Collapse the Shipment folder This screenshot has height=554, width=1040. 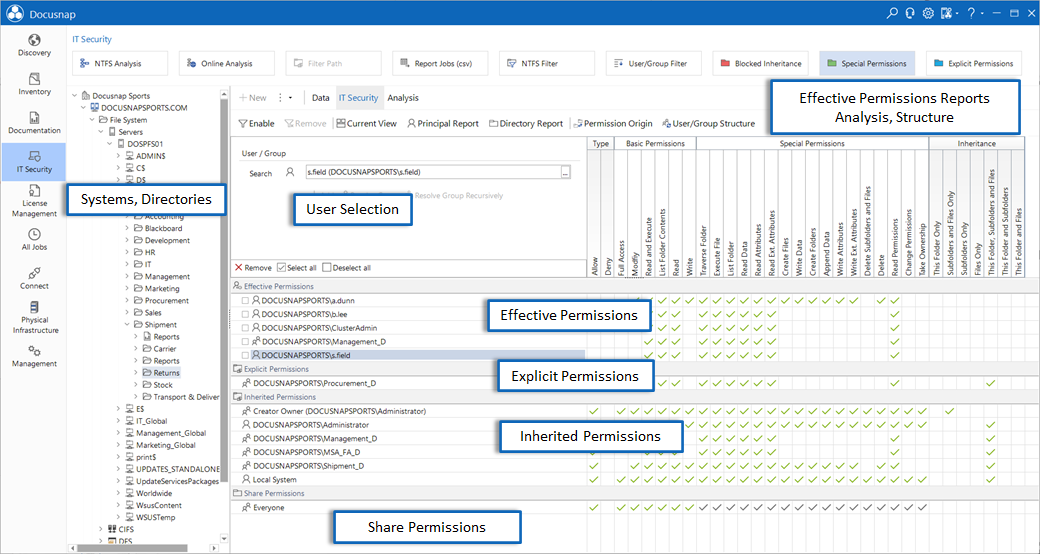(127, 324)
